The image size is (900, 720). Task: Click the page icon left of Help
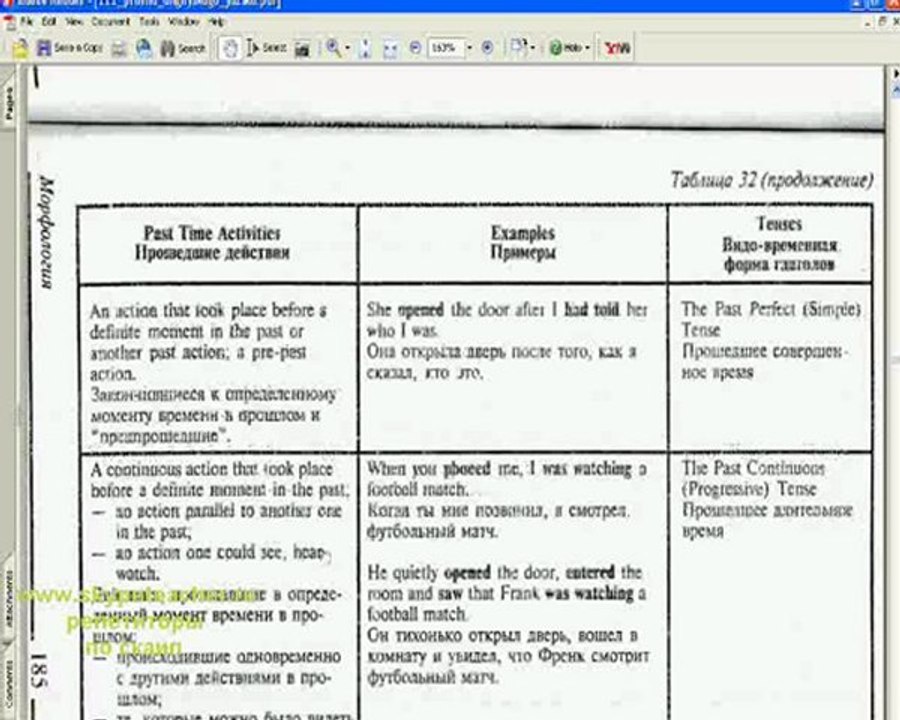[x=518, y=47]
